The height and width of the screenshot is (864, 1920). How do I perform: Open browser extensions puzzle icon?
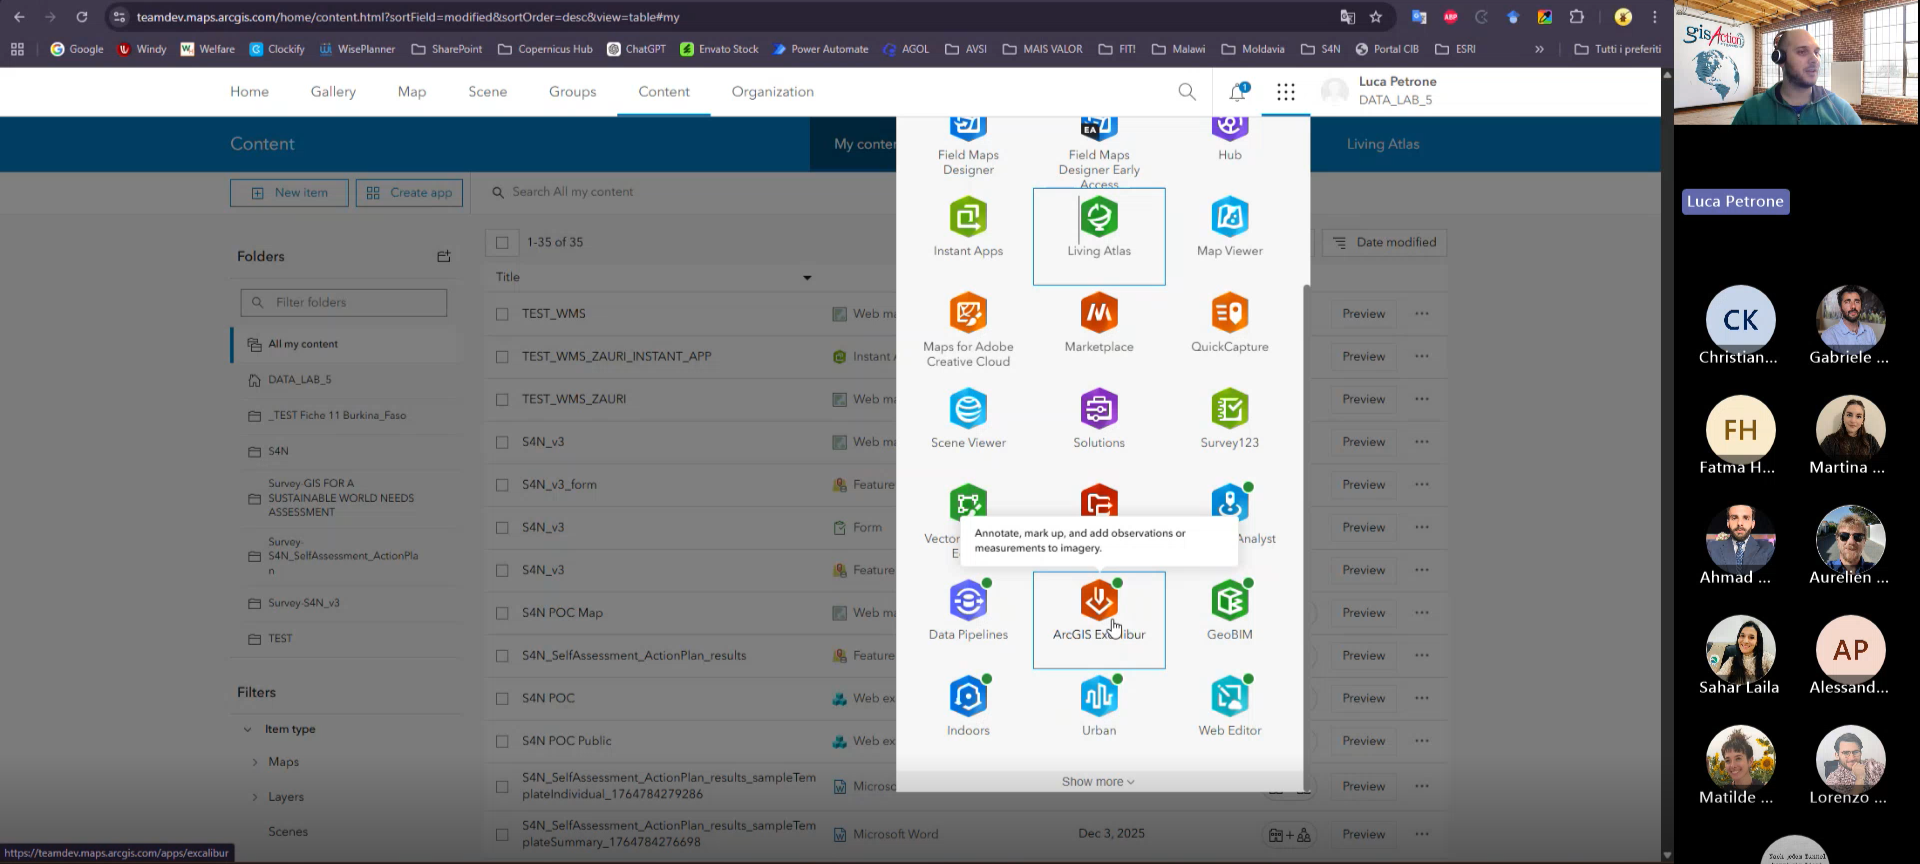[x=1577, y=17]
